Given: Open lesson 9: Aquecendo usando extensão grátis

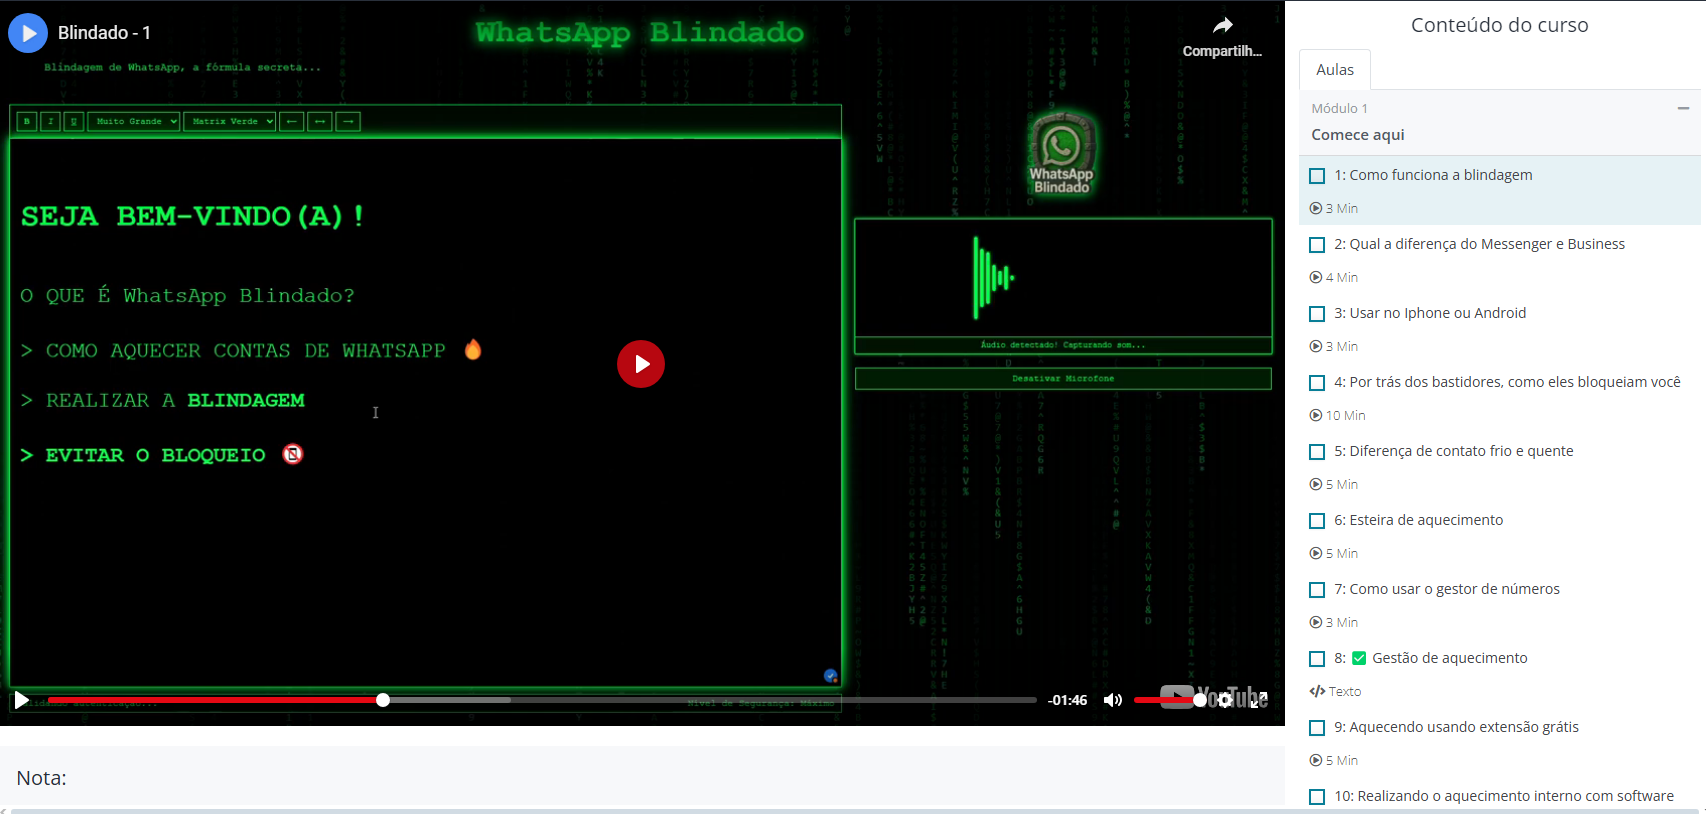Looking at the screenshot, I should [1456, 727].
